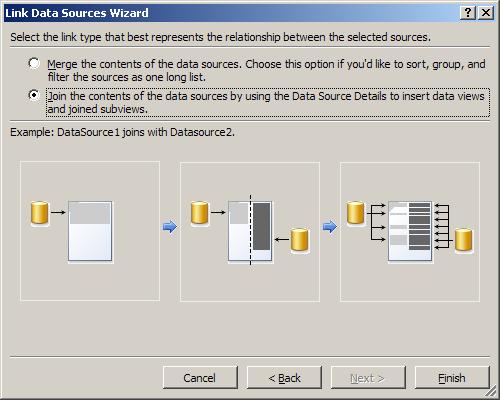Click the top-left database cylinder in middle diagram
This screenshot has height=402, width=500.
[200, 213]
